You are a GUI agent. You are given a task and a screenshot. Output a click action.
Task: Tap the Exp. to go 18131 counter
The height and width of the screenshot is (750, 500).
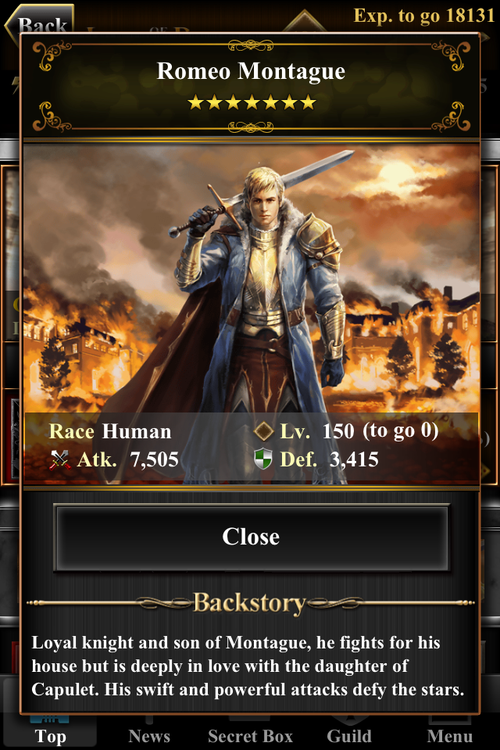click(x=423, y=16)
